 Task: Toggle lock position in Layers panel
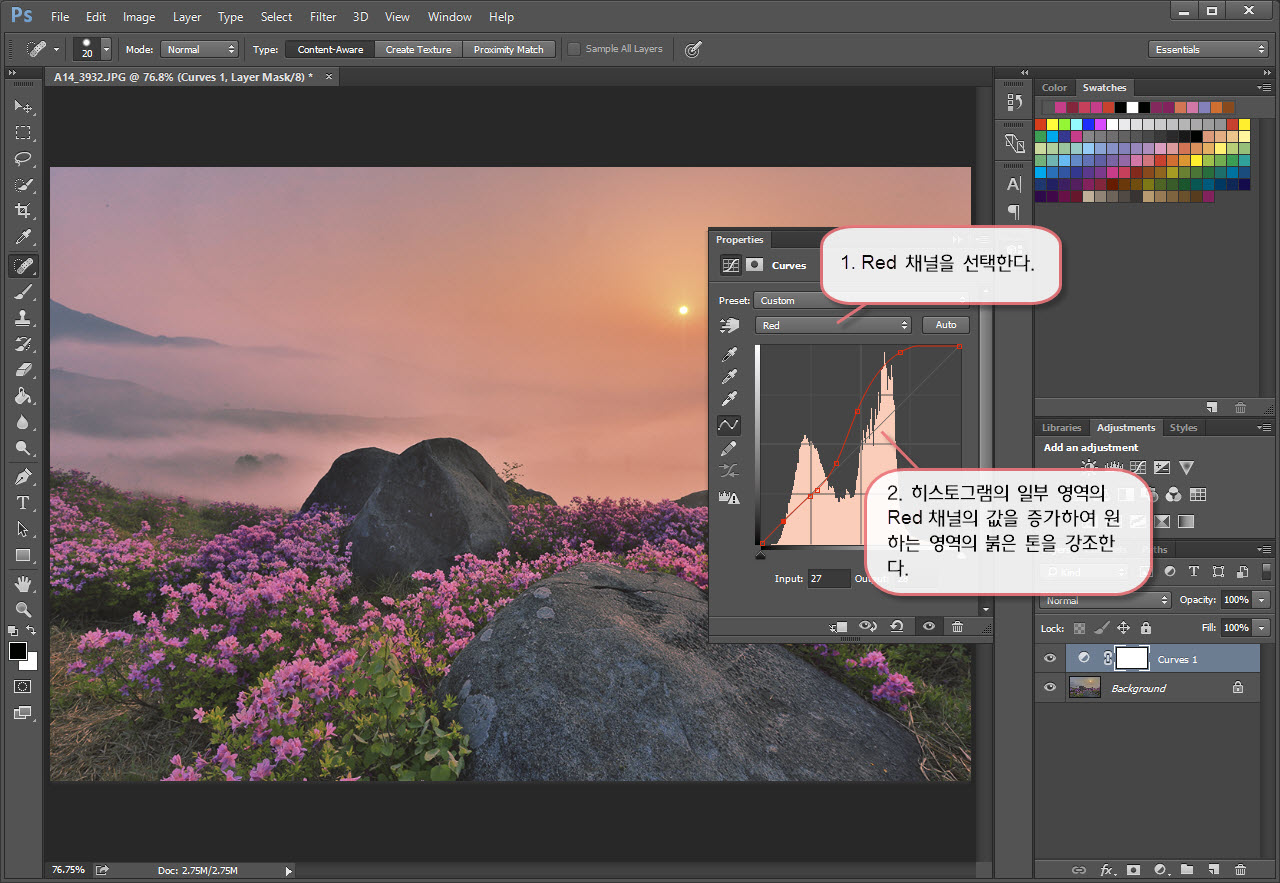pos(1123,628)
